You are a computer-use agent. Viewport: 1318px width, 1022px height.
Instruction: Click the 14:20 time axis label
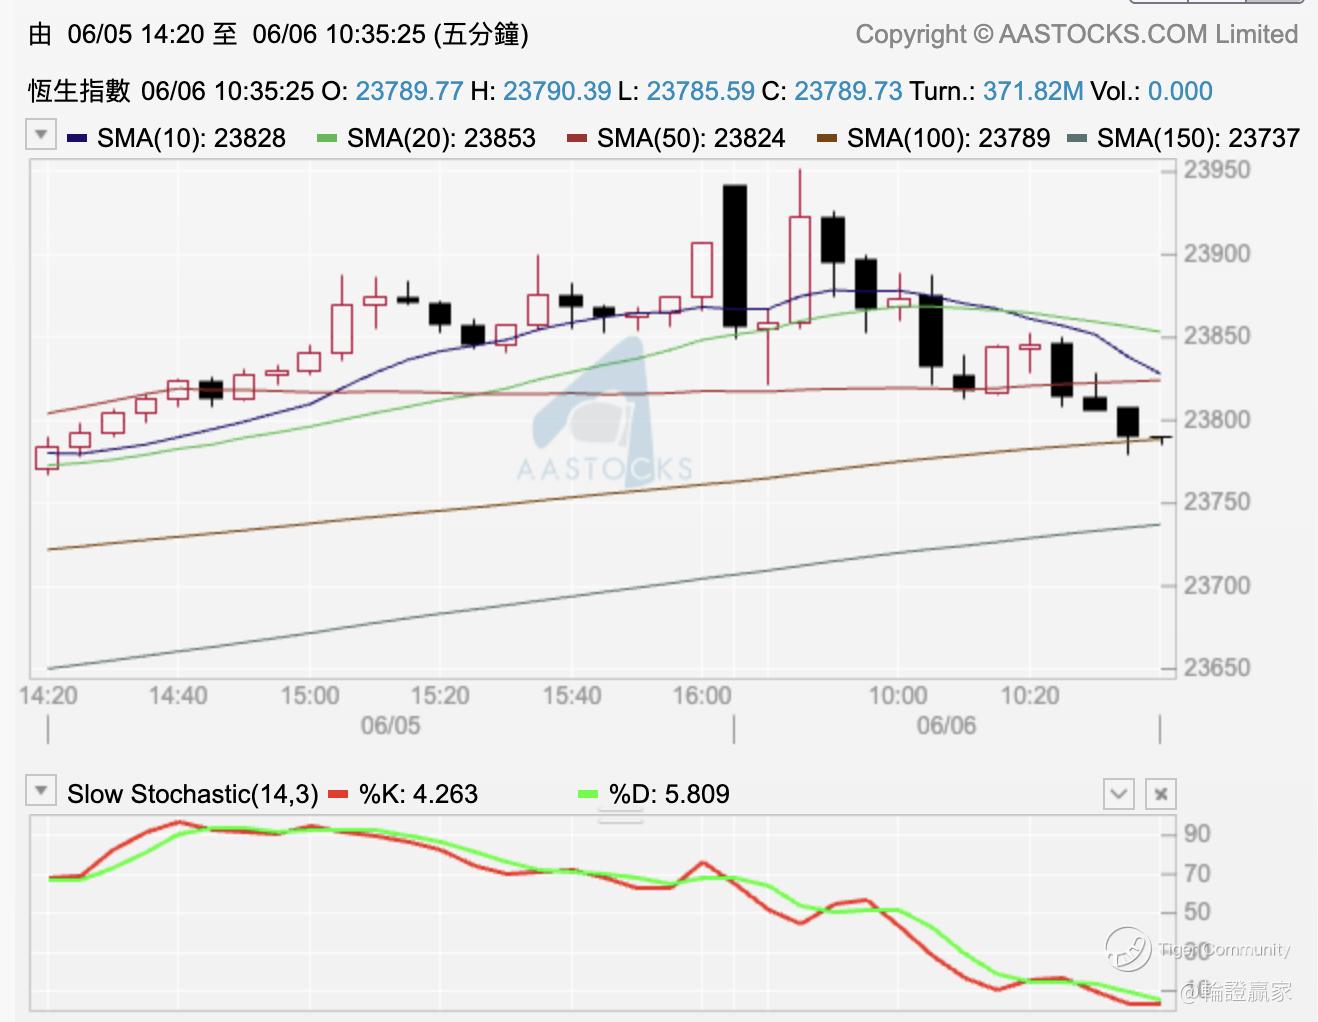[48, 695]
